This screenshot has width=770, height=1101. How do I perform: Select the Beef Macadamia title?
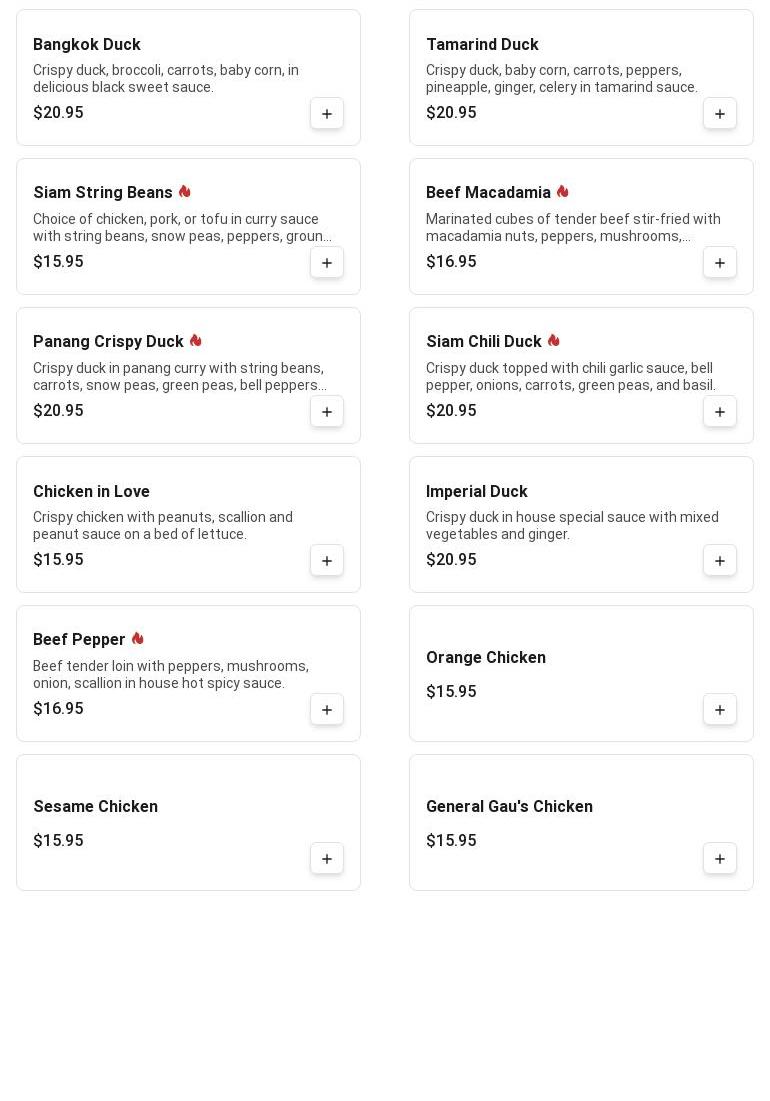[x=488, y=193]
